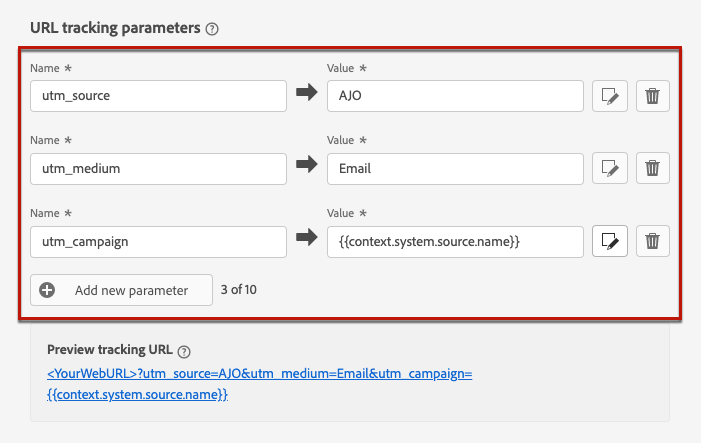The image size is (701, 443).
Task: Open the preview tracking URL link
Action: pyautogui.click(x=259, y=374)
